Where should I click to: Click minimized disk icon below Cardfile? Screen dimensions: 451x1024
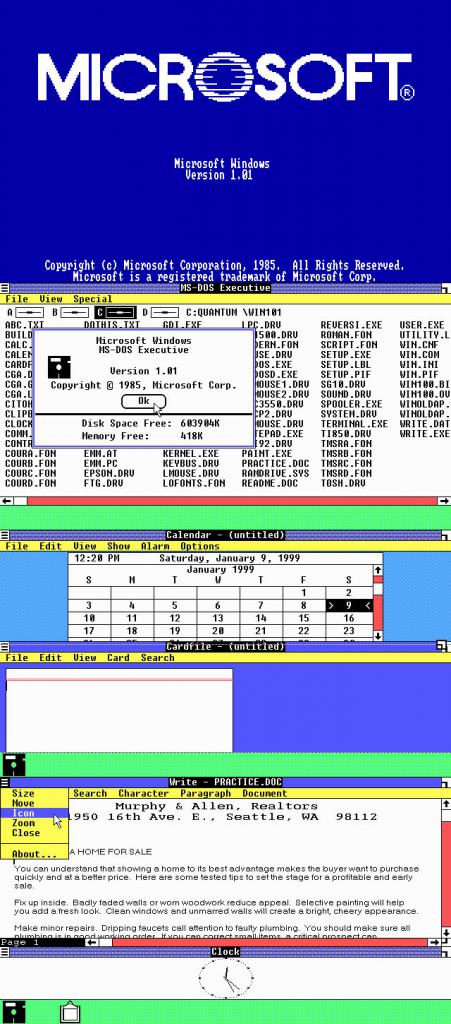click(14, 765)
